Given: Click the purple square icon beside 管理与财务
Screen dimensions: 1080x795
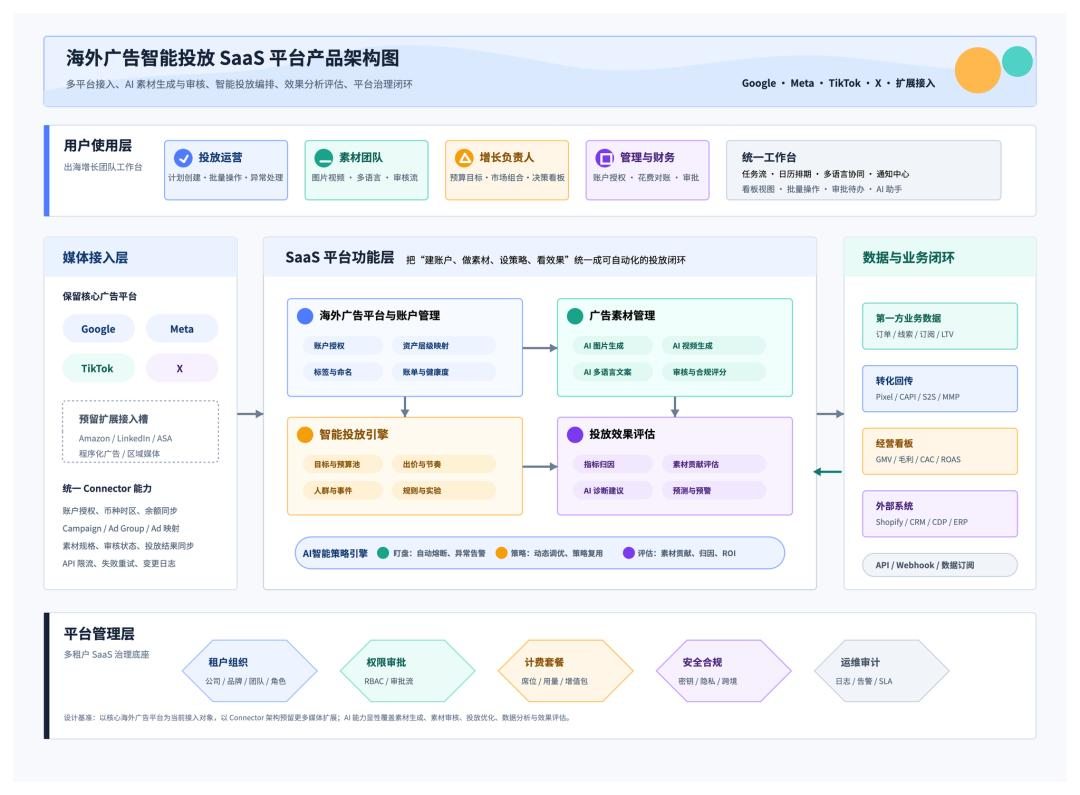Looking at the screenshot, I should coord(605,158).
